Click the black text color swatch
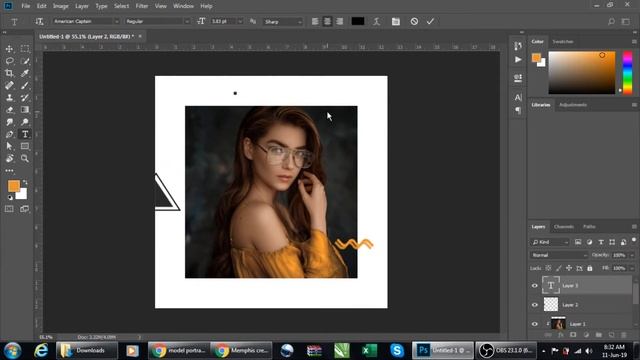Screen dimensions: 640x360 (358, 21)
